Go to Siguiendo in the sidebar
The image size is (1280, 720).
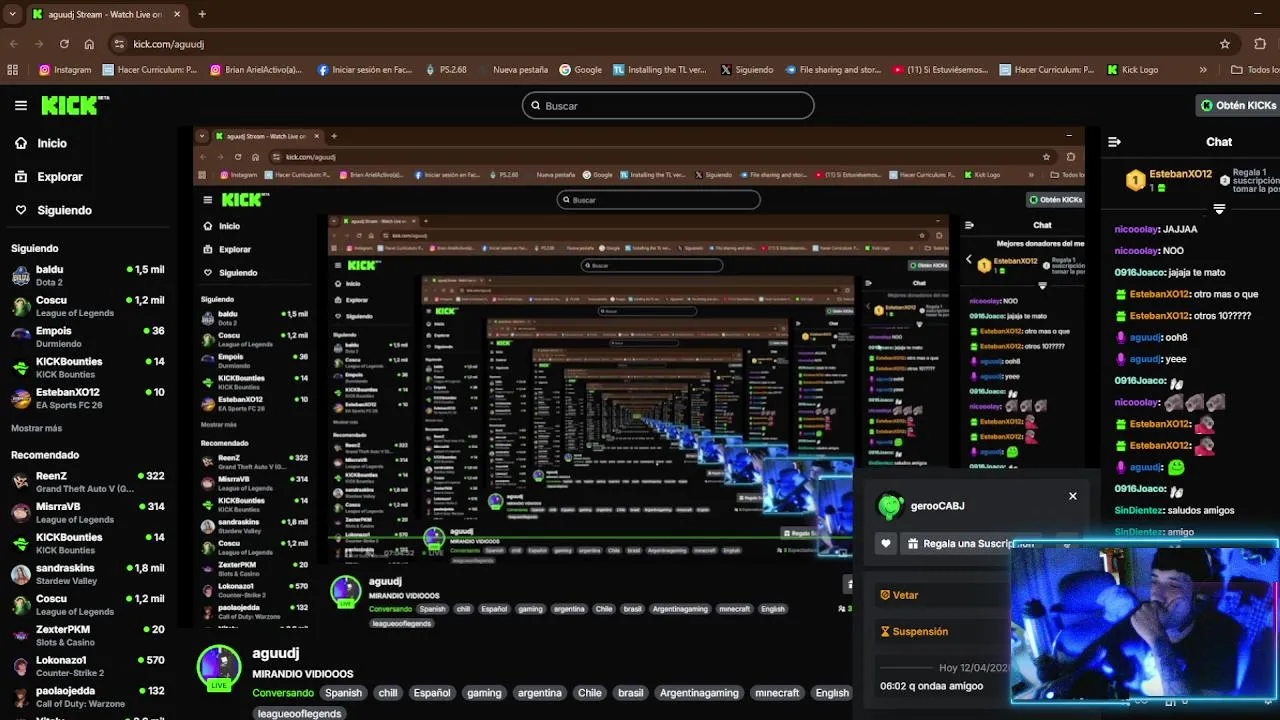pyautogui.click(x=53, y=210)
